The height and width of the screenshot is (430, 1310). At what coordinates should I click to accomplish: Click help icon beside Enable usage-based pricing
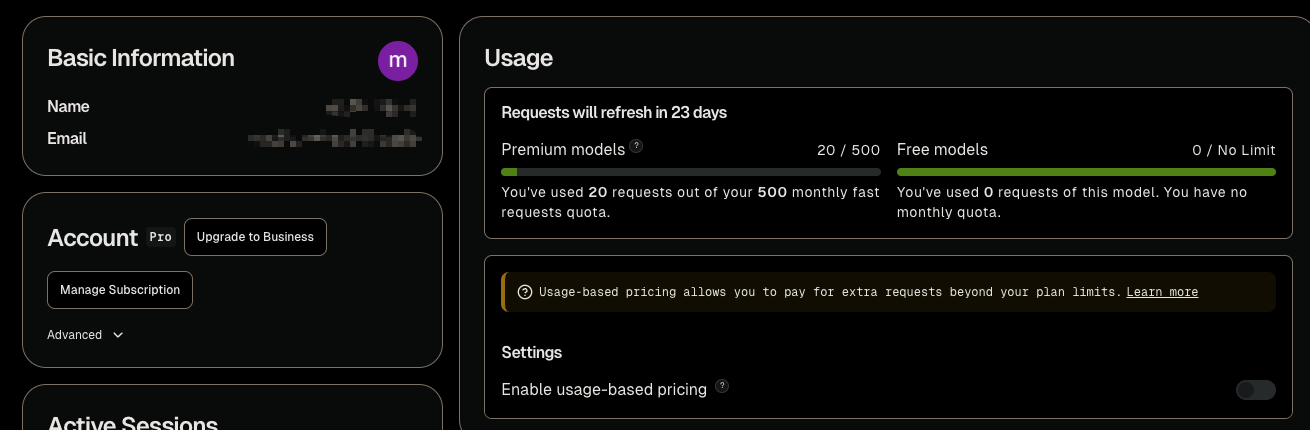(x=722, y=386)
